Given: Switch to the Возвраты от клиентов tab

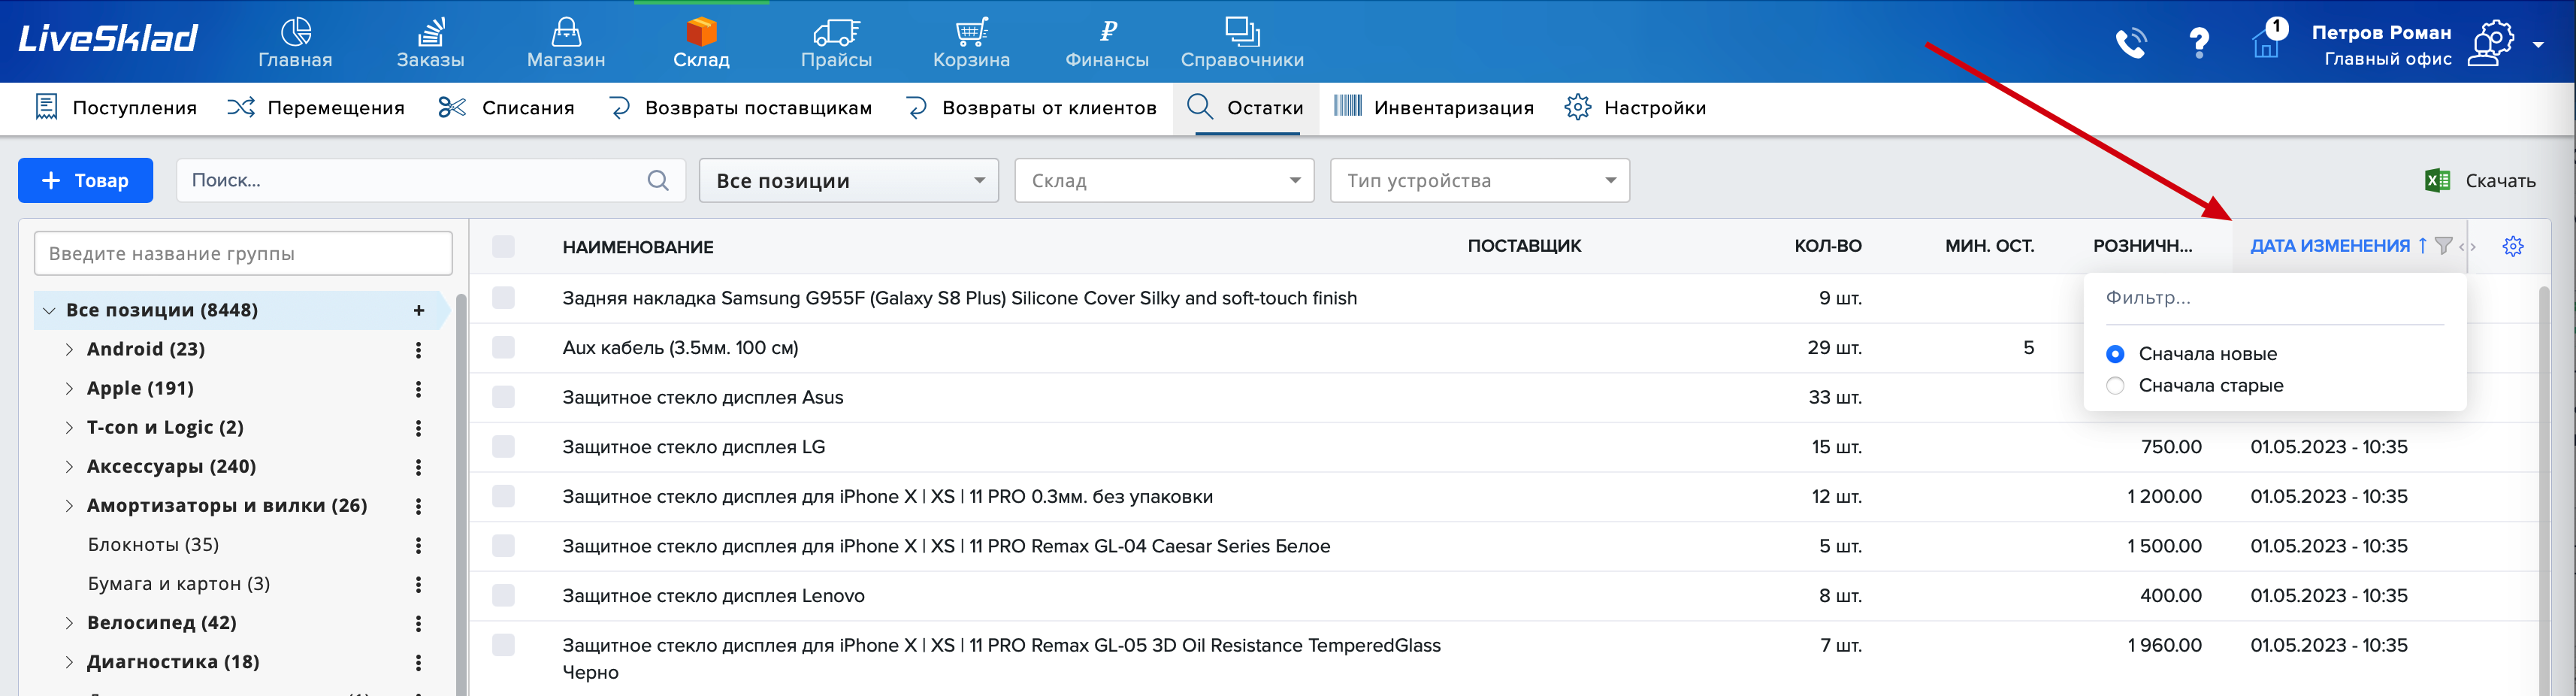Looking at the screenshot, I should pos(1030,108).
